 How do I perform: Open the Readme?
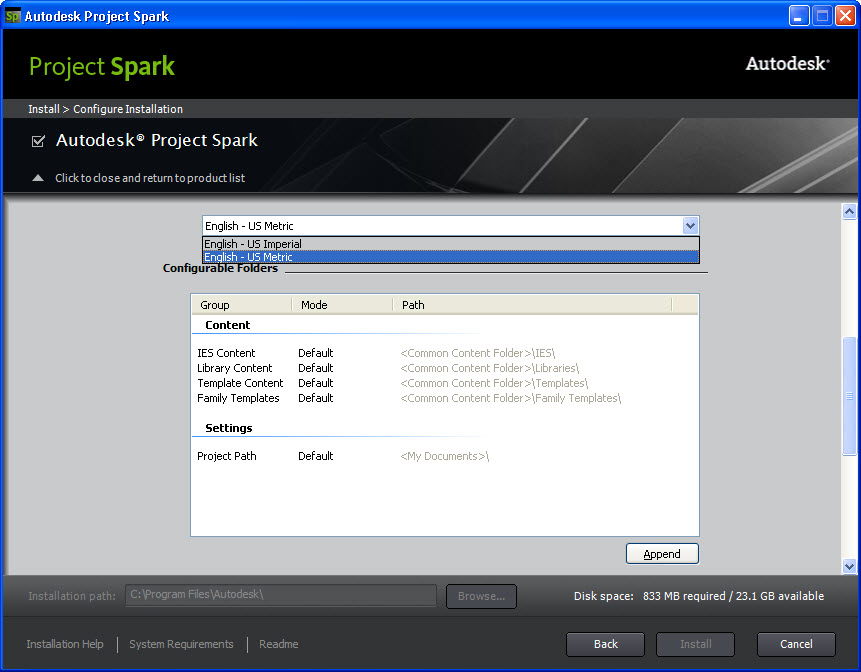pyautogui.click(x=278, y=644)
